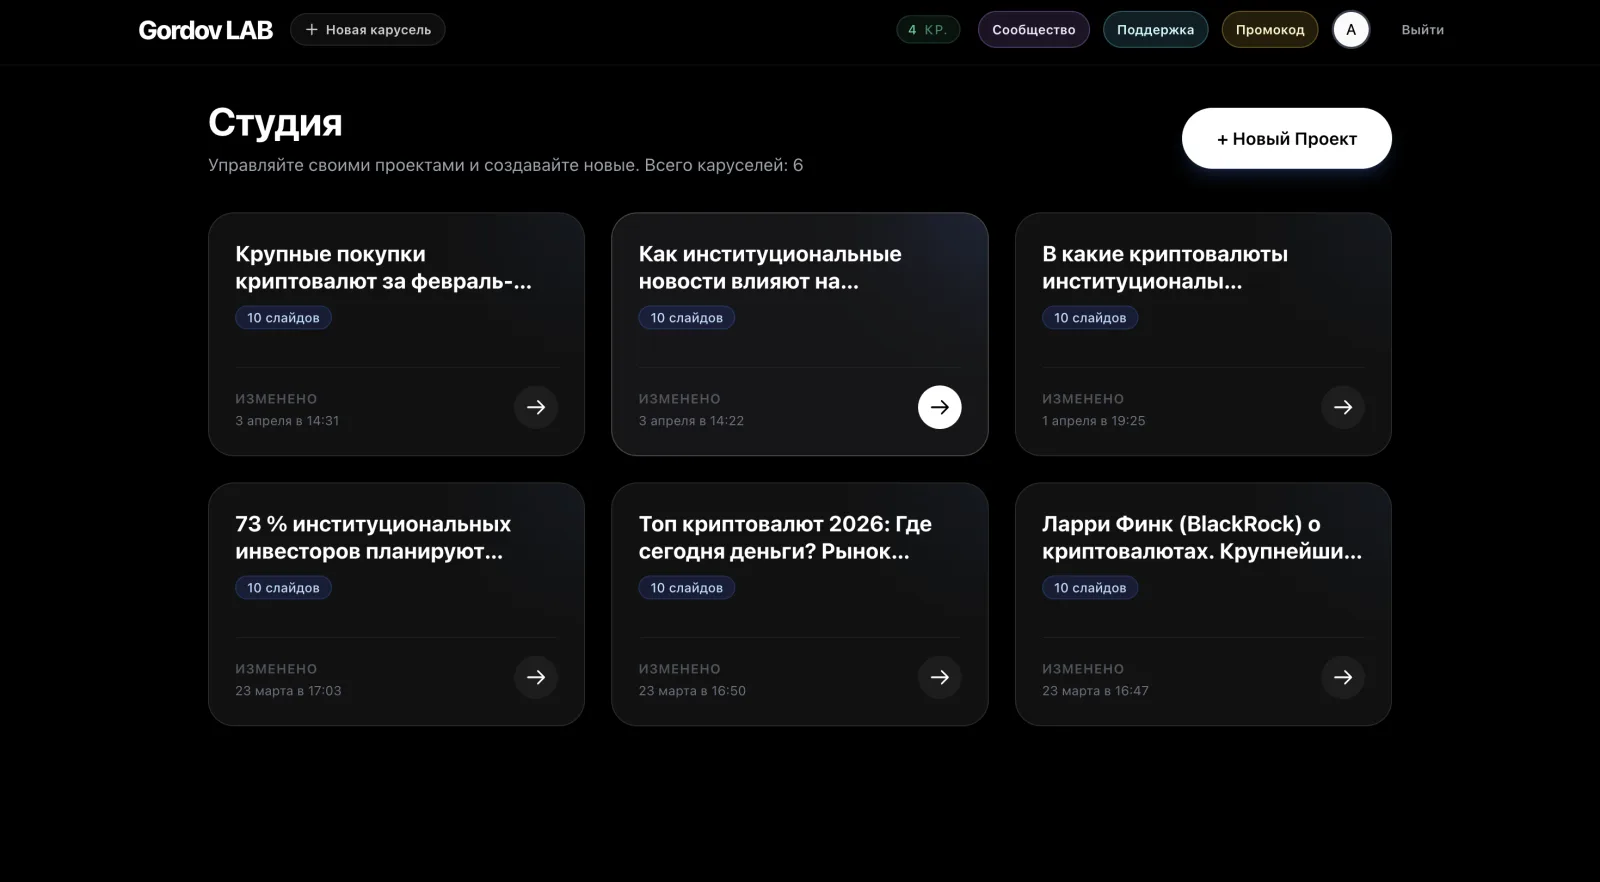Click the date '1 апреля в 19:25'

pyautogui.click(x=1094, y=421)
